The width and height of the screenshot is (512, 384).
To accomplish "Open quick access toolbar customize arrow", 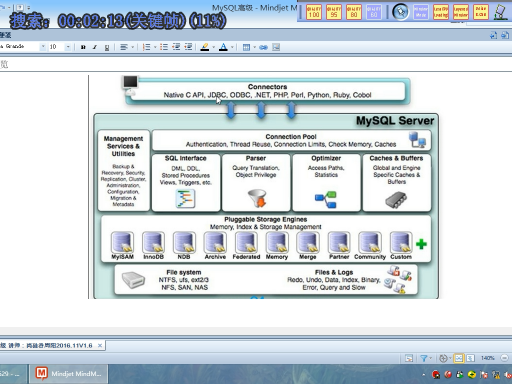I will 28,7.
